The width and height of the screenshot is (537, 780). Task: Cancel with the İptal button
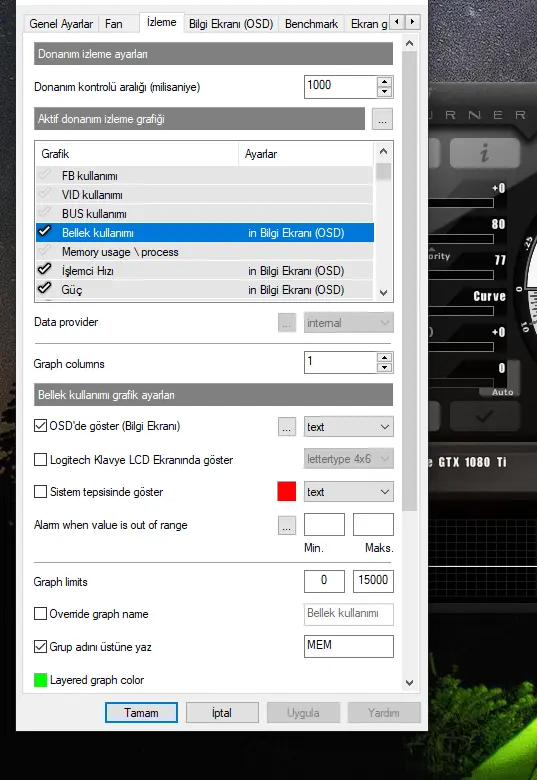point(222,712)
